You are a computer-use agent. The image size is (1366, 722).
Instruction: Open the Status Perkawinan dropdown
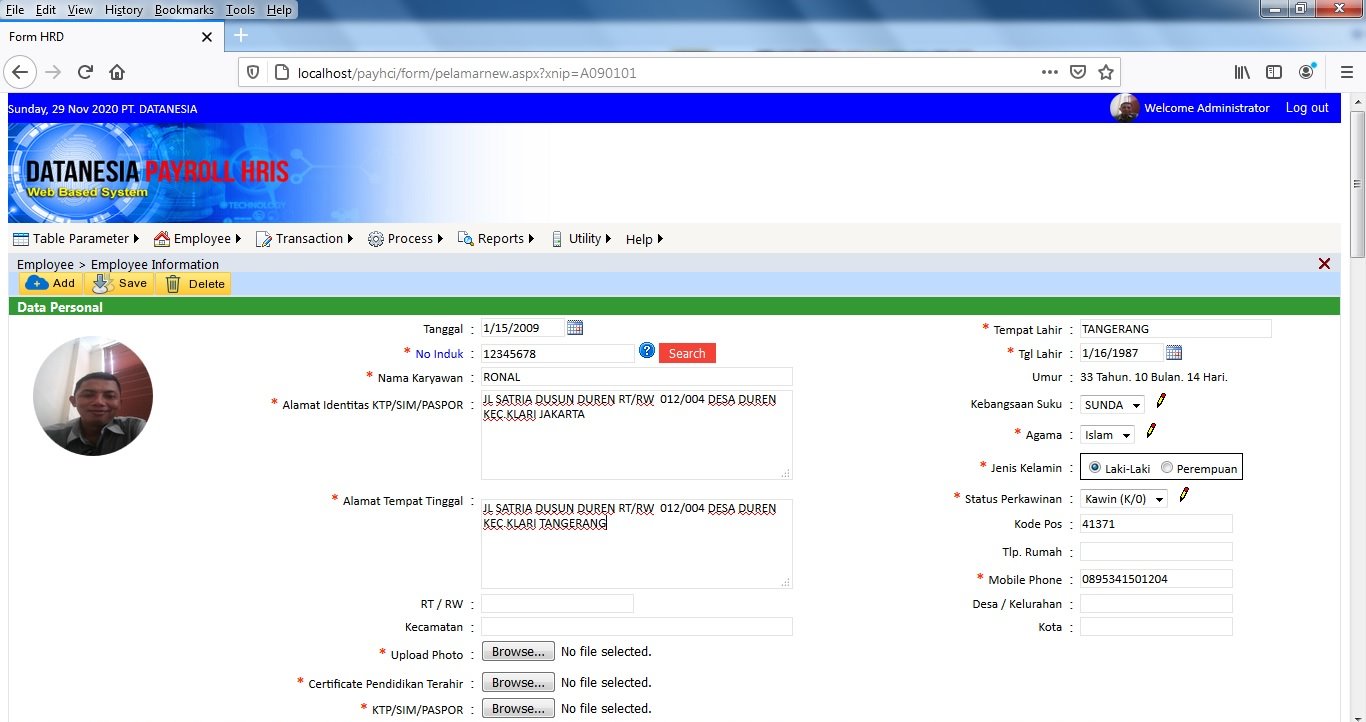tap(1124, 498)
